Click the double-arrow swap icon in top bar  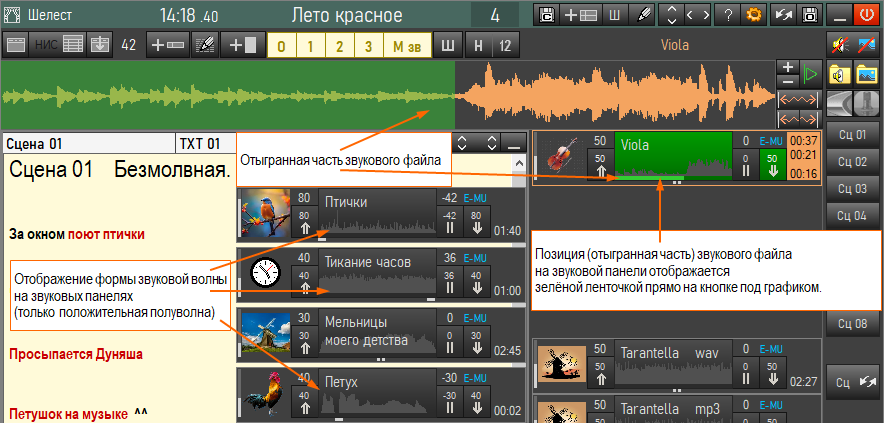click(783, 15)
